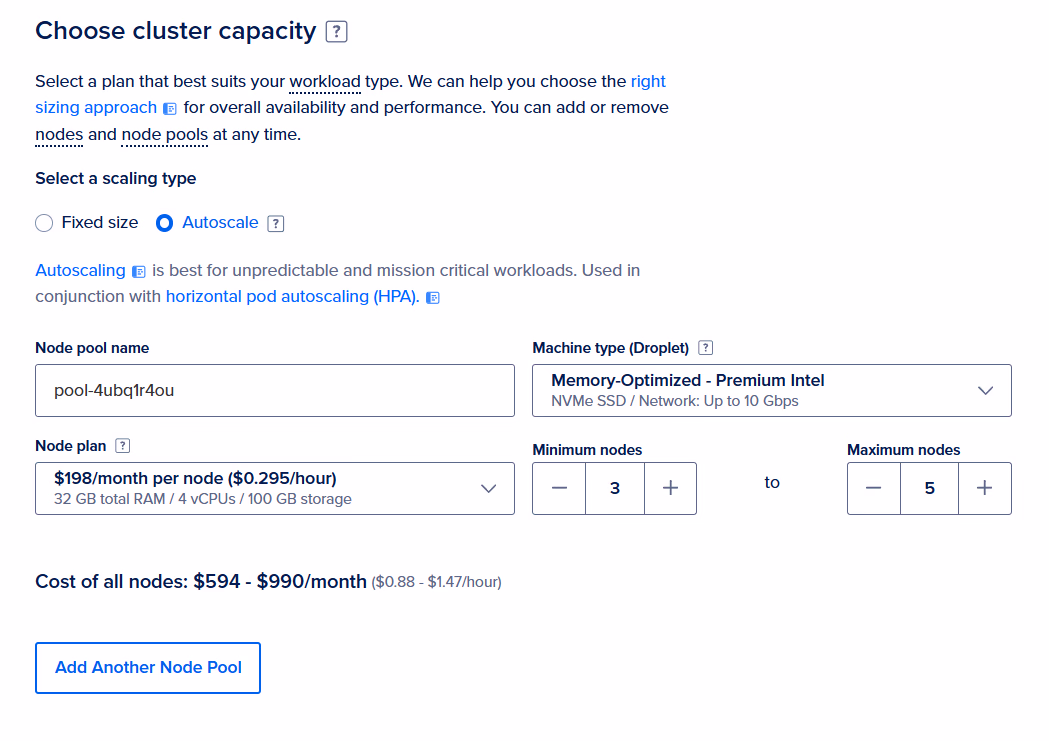Viewport: 1049px width, 741px height.
Task: Select the Autoscale radio button
Action: pyautogui.click(x=165, y=223)
